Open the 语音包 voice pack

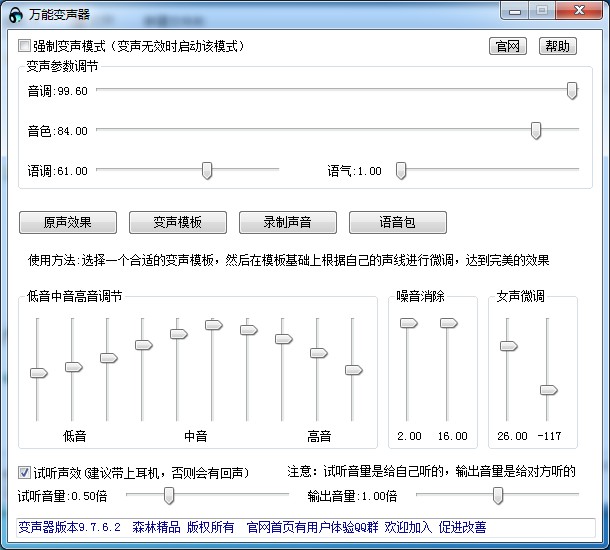pos(397,222)
